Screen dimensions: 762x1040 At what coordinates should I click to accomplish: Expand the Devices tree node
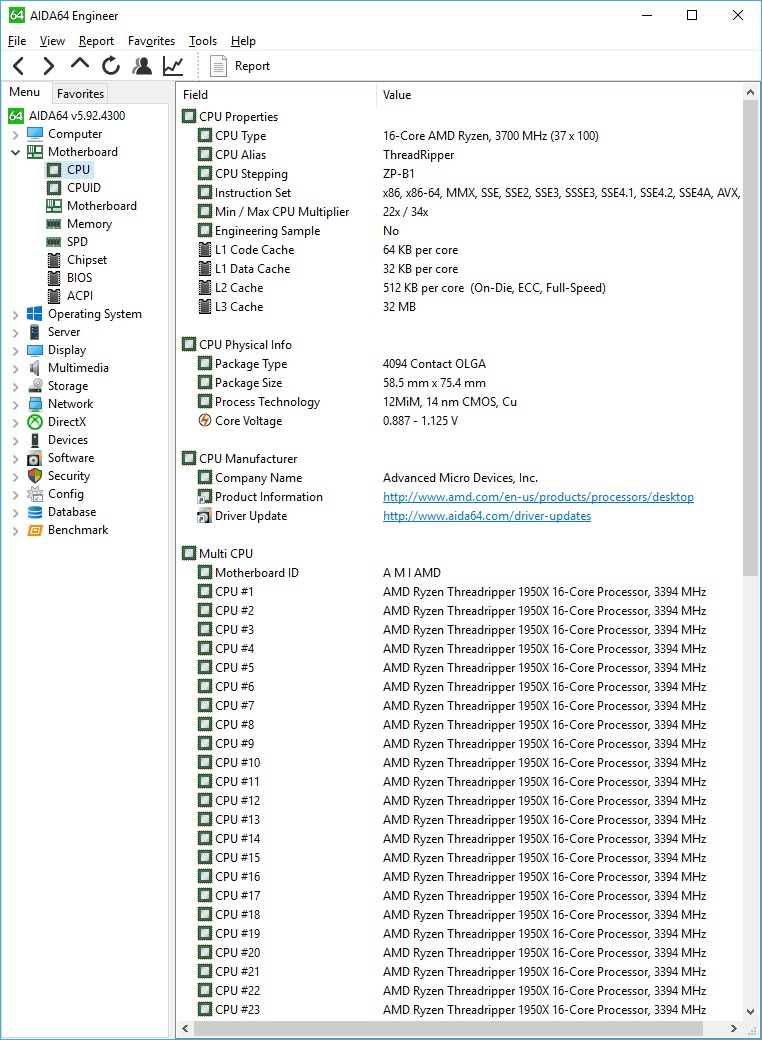[x=15, y=440]
